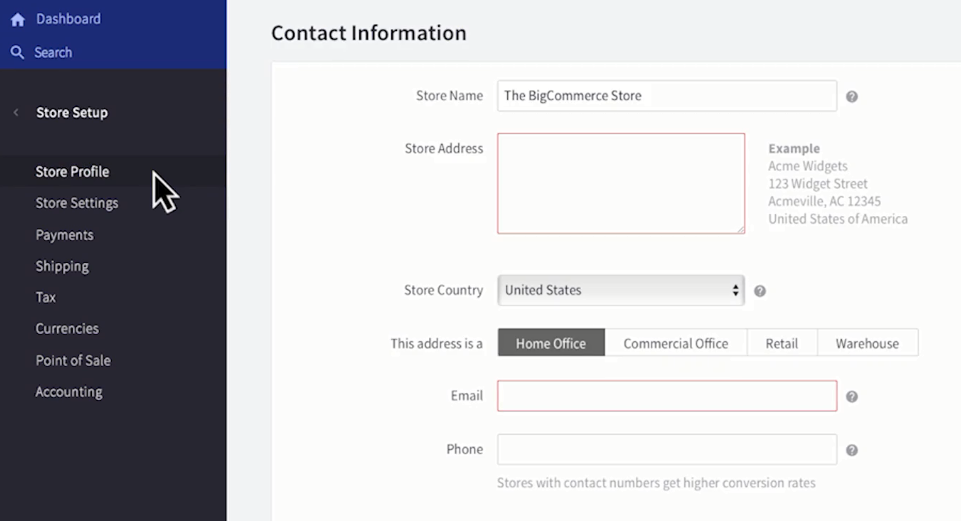Click the Phone field help icon
This screenshot has width=961, height=521.
click(x=852, y=450)
